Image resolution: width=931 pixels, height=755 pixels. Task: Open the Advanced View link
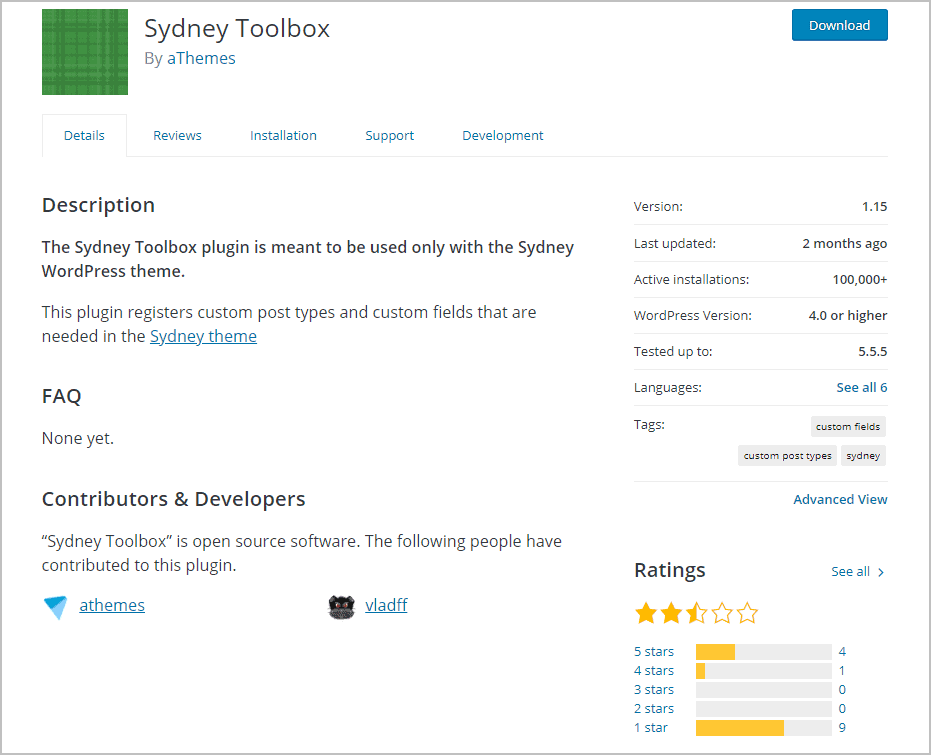(840, 500)
